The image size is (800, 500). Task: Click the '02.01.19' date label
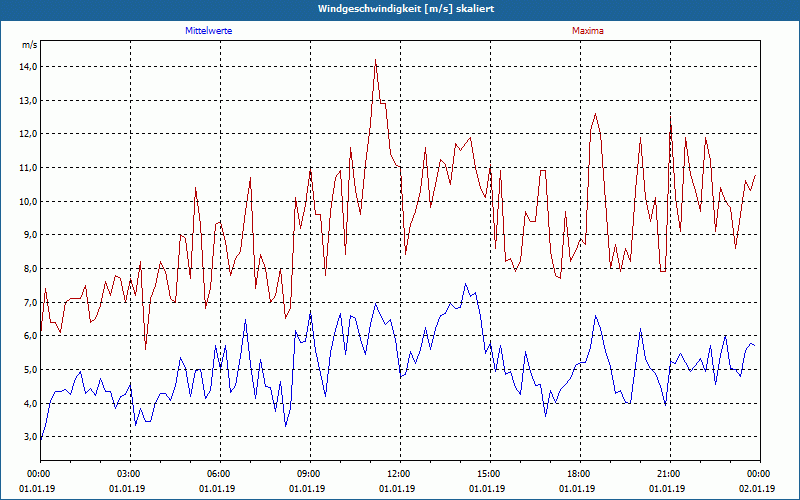click(x=757, y=489)
